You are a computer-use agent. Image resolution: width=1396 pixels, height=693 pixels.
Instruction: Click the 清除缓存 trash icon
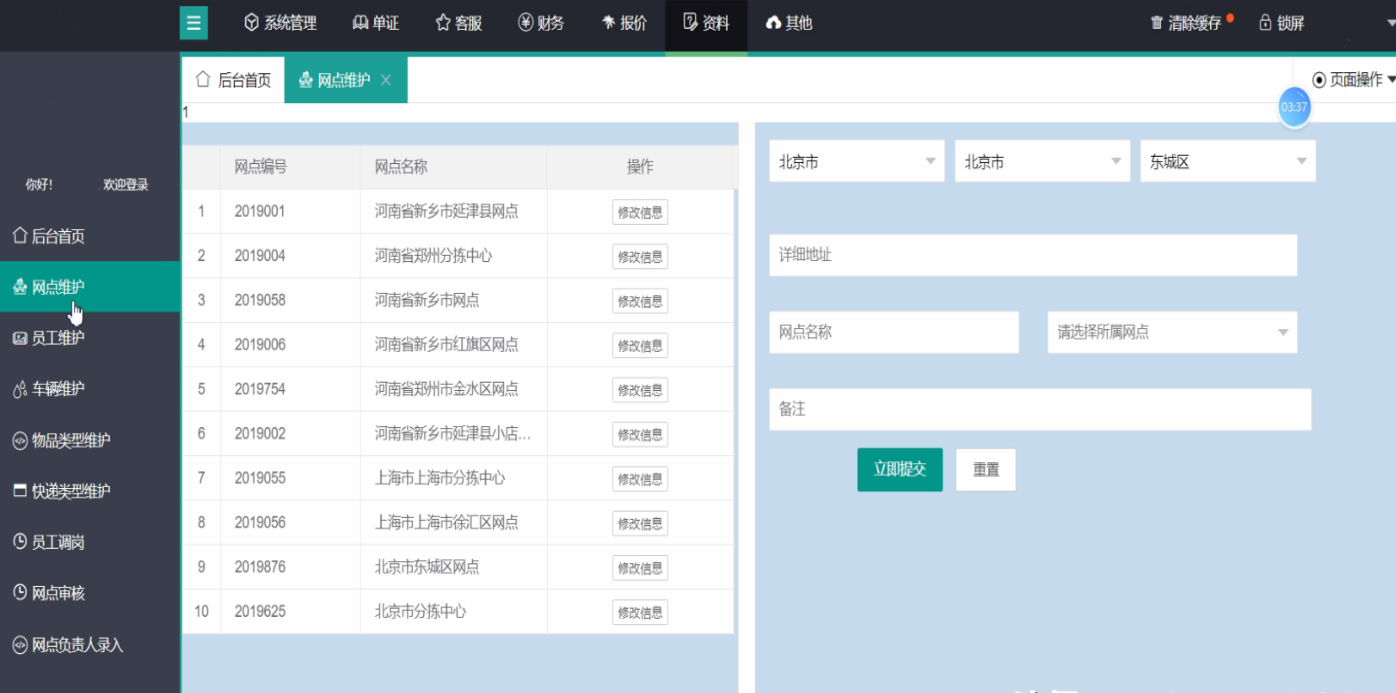1157,23
